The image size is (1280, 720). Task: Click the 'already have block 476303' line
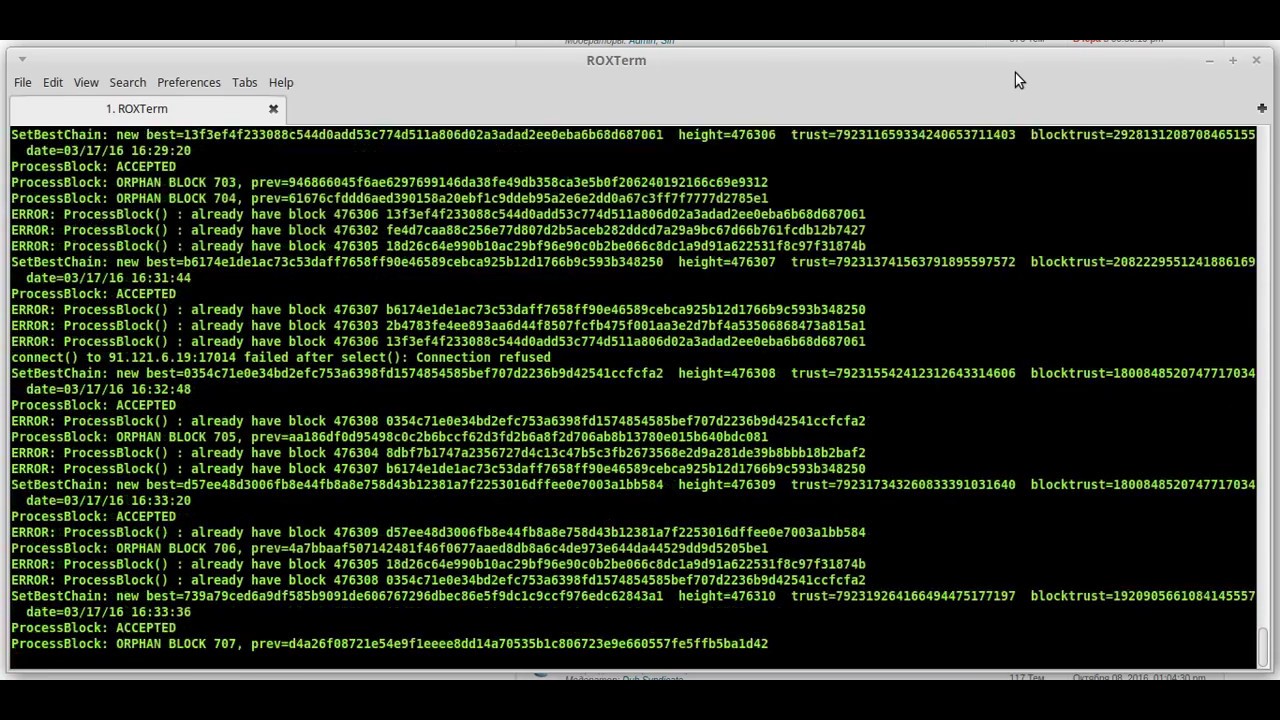point(438,325)
